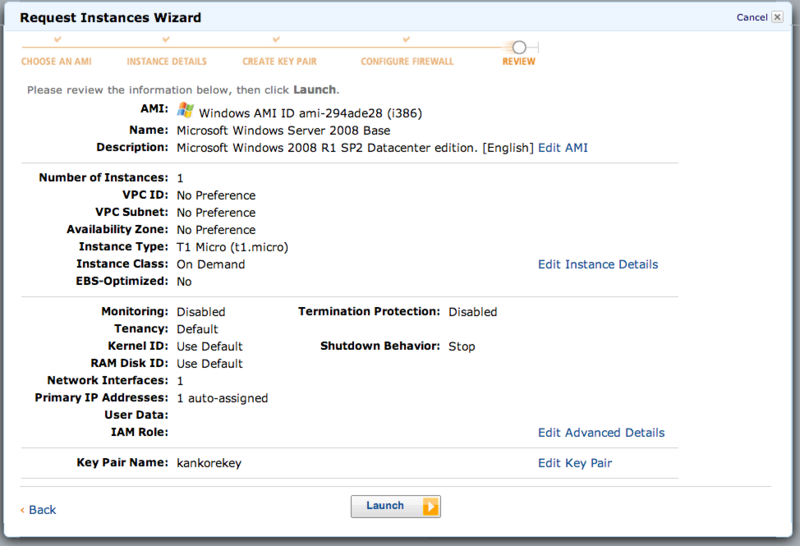The image size is (800, 546).
Task: Click the 'On Demand' instance class value
Action: [211, 264]
